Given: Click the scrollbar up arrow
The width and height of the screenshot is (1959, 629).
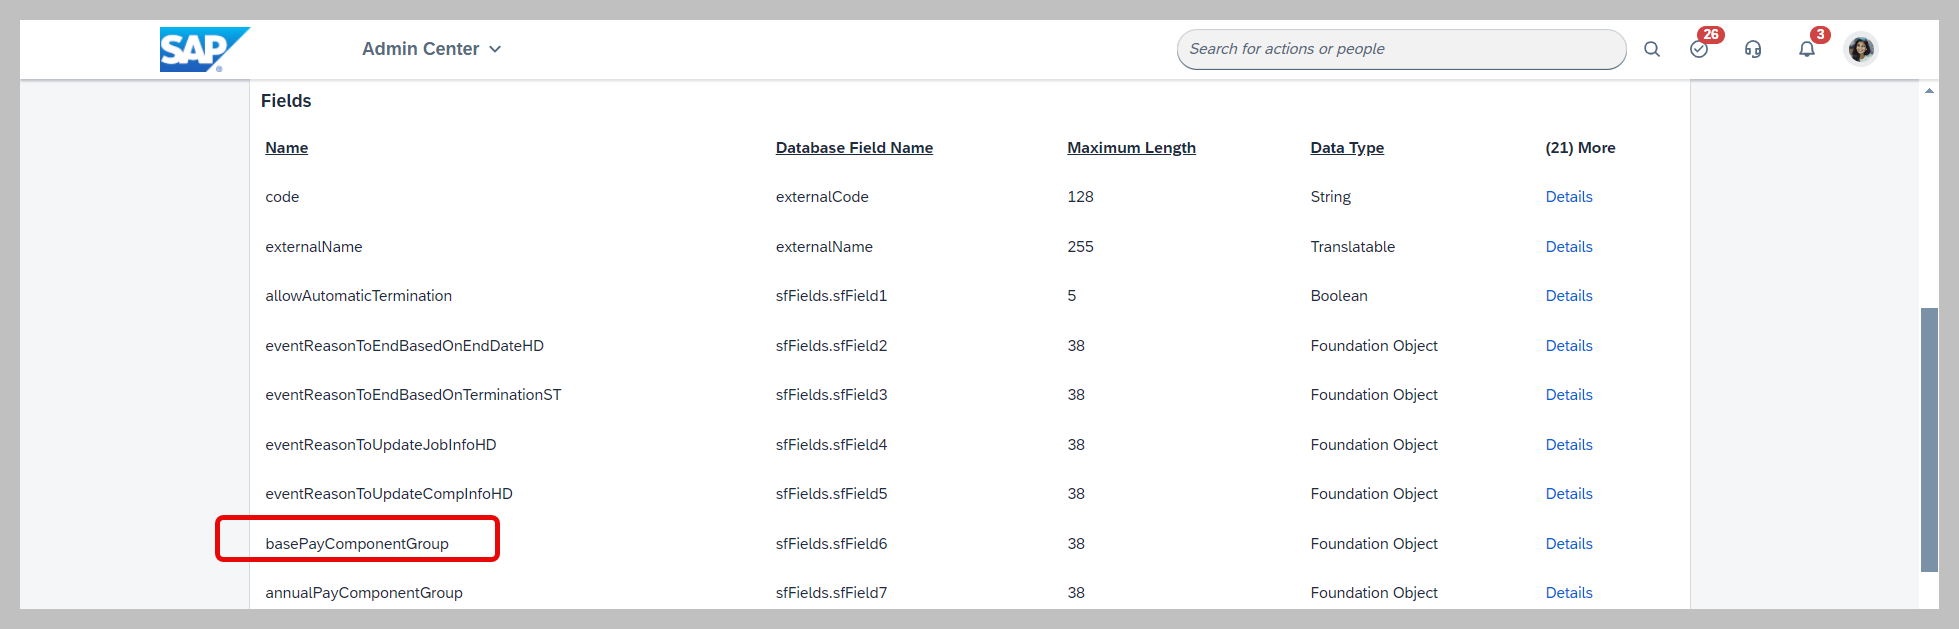Looking at the screenshot, I should tap(1929, 91).
